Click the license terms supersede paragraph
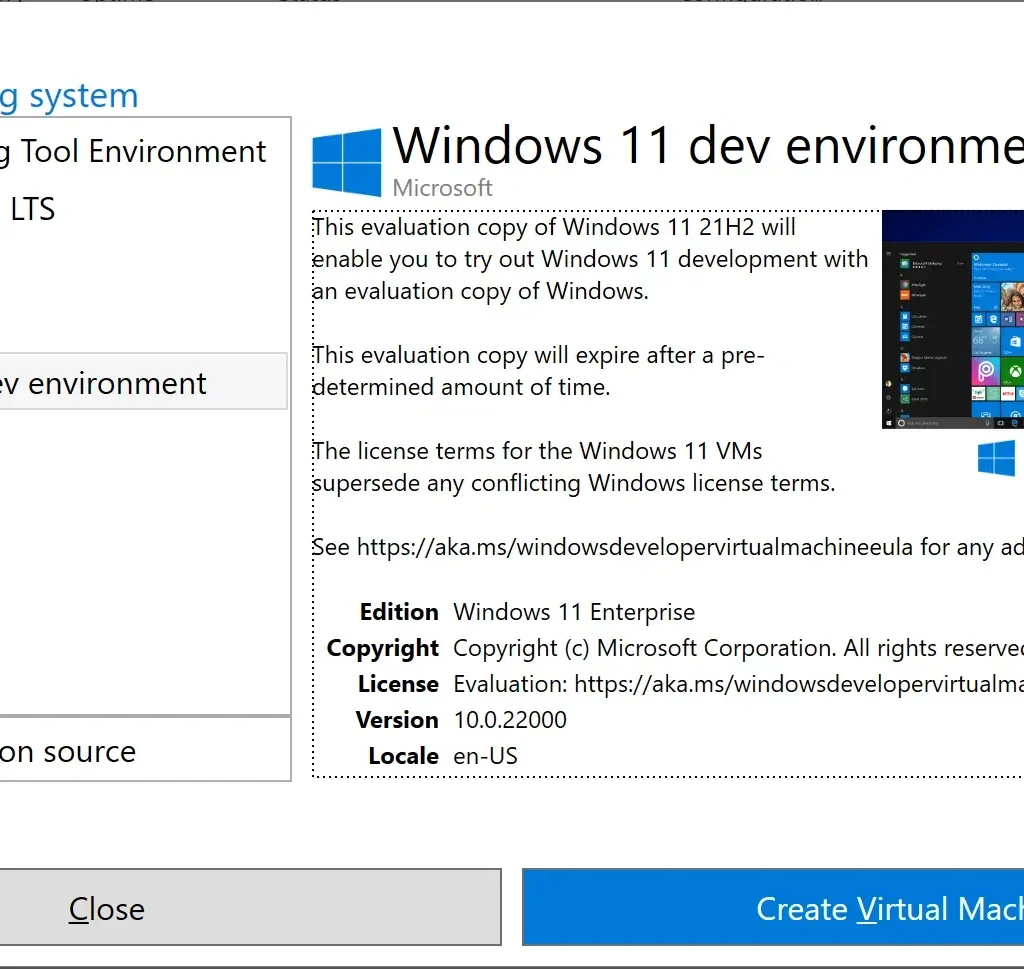1024x969 pixels. click(573, 467)
